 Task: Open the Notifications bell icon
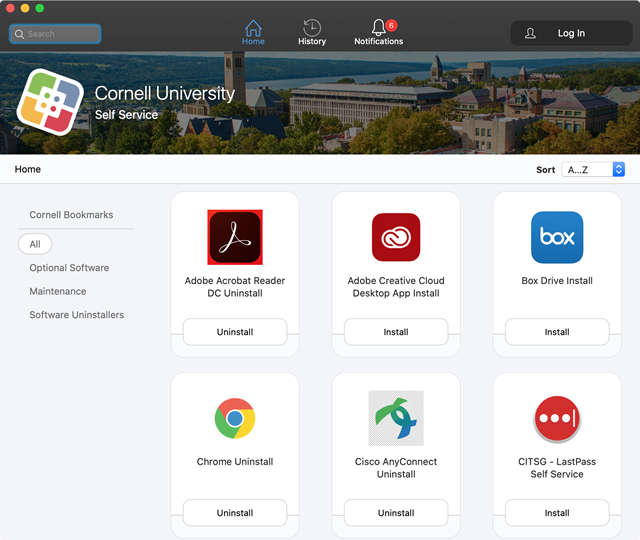378,28
